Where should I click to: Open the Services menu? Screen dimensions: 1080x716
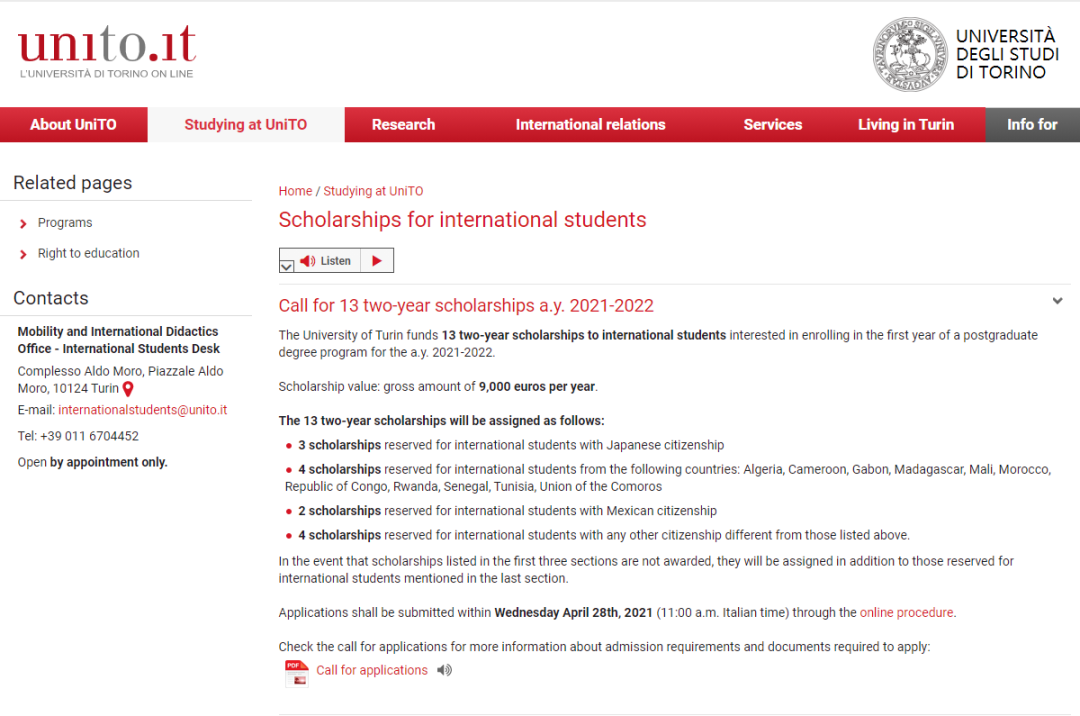coord(773,125)
